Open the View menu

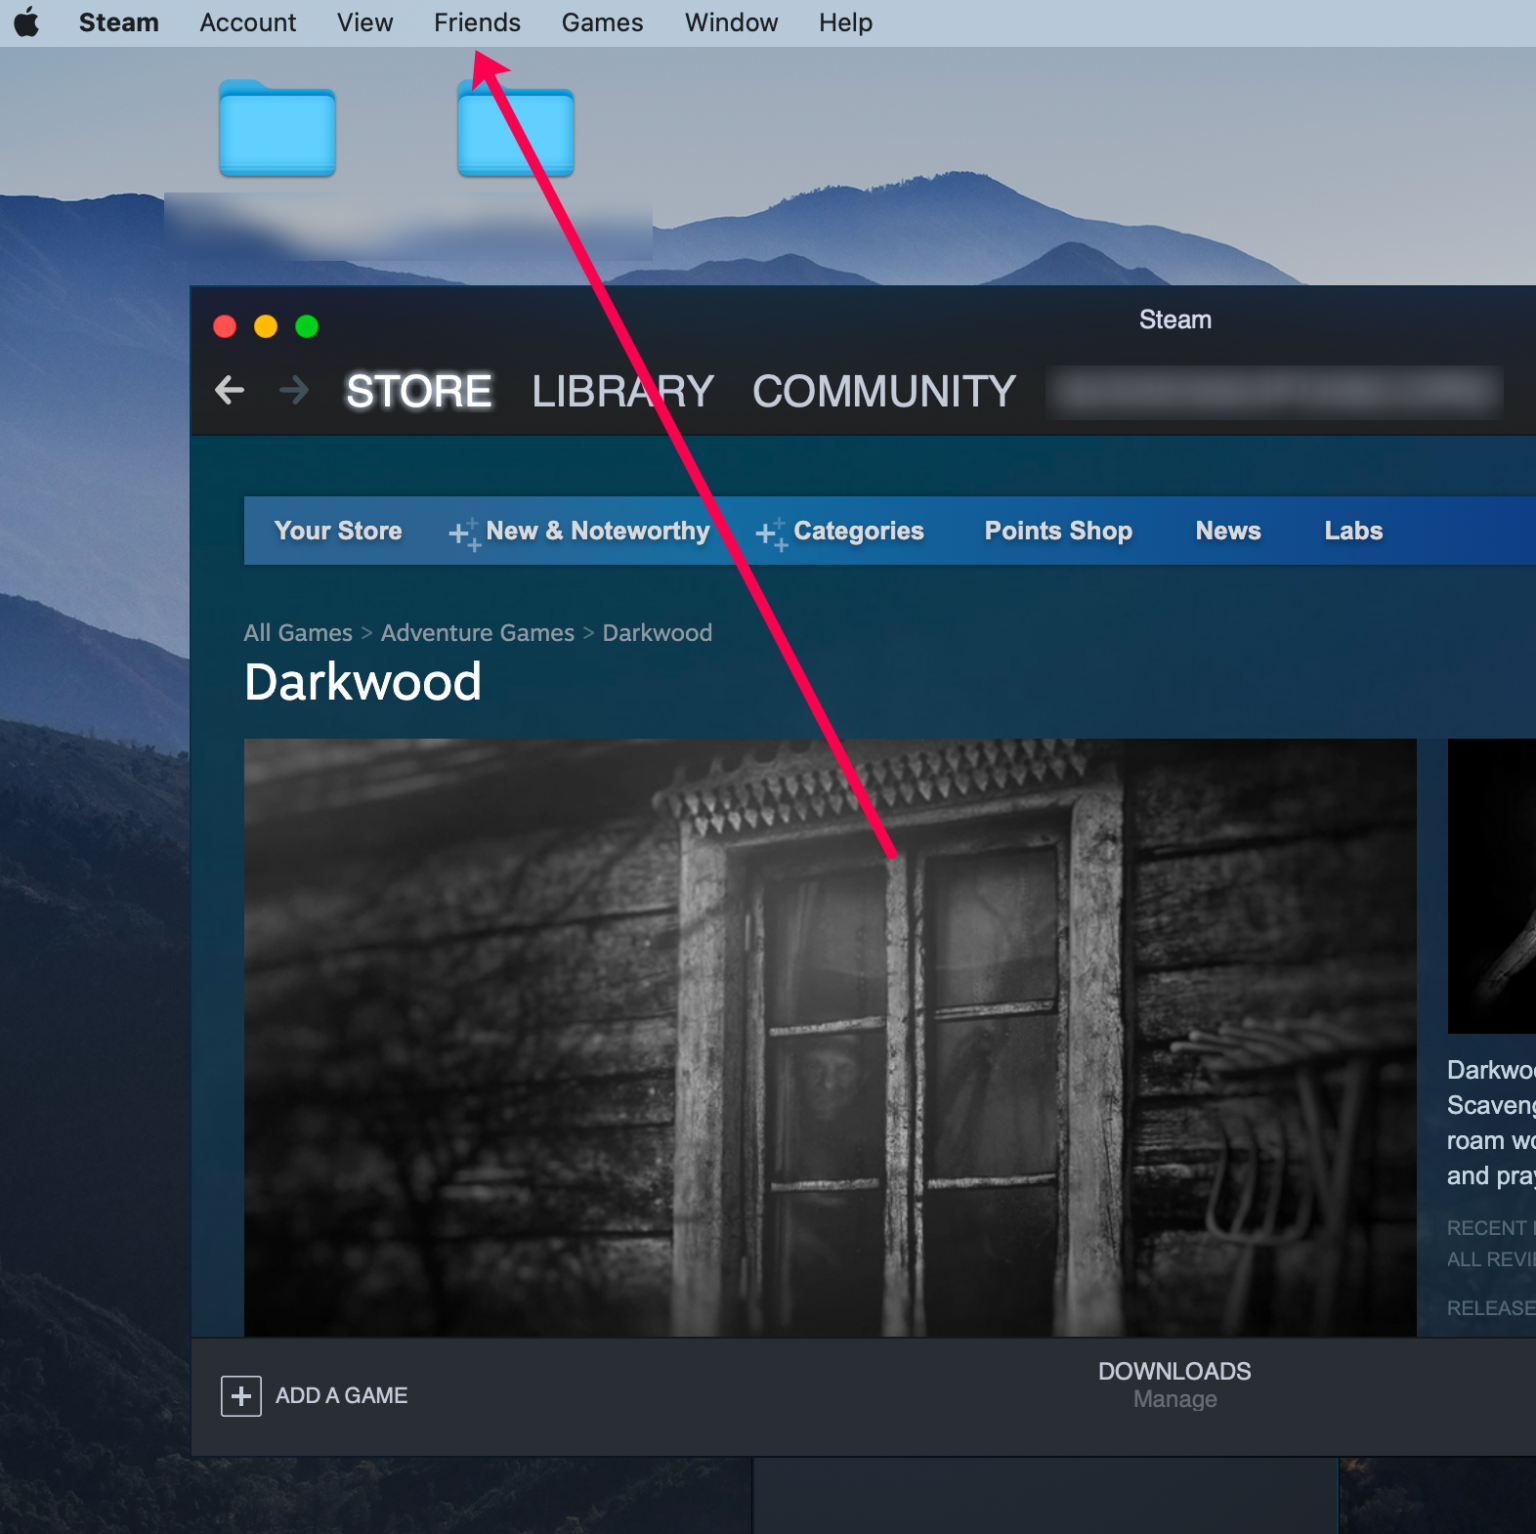365,22
